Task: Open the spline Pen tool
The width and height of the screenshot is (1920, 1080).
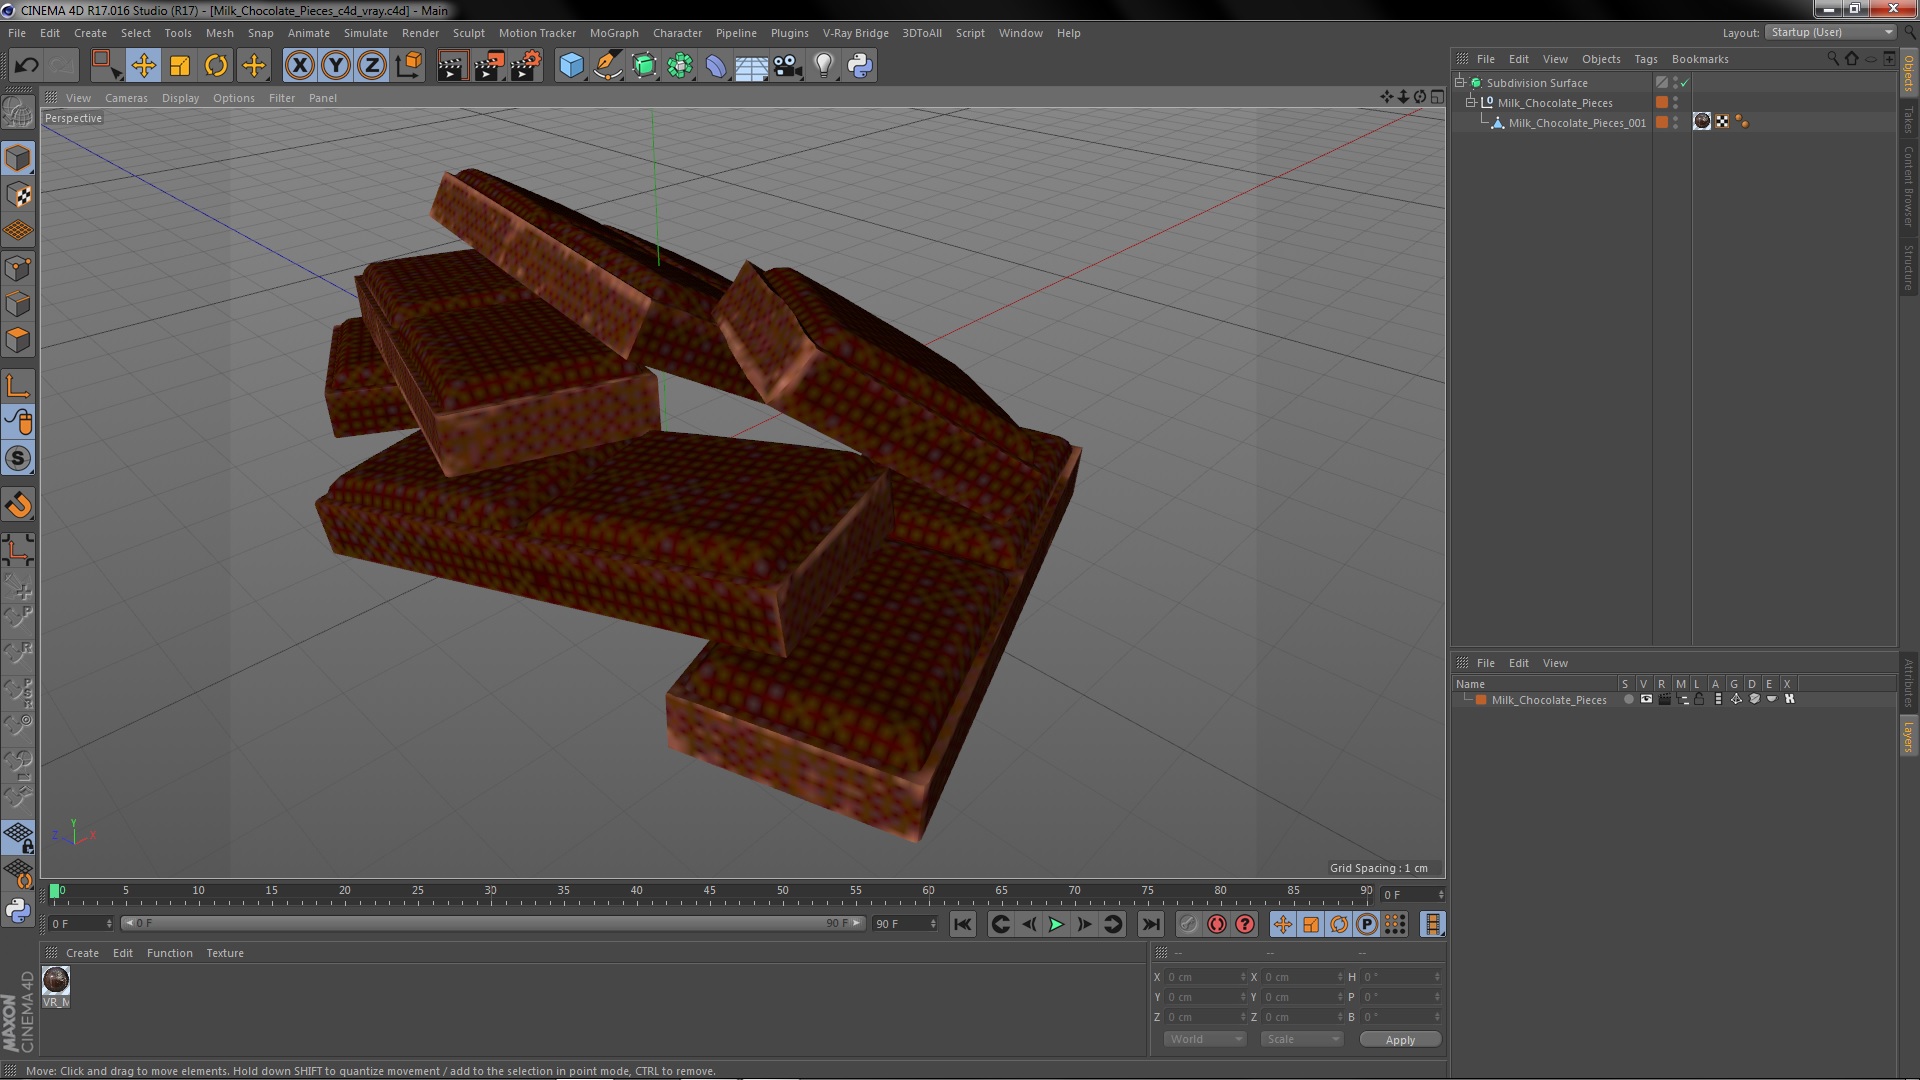Action: (607, 66)
